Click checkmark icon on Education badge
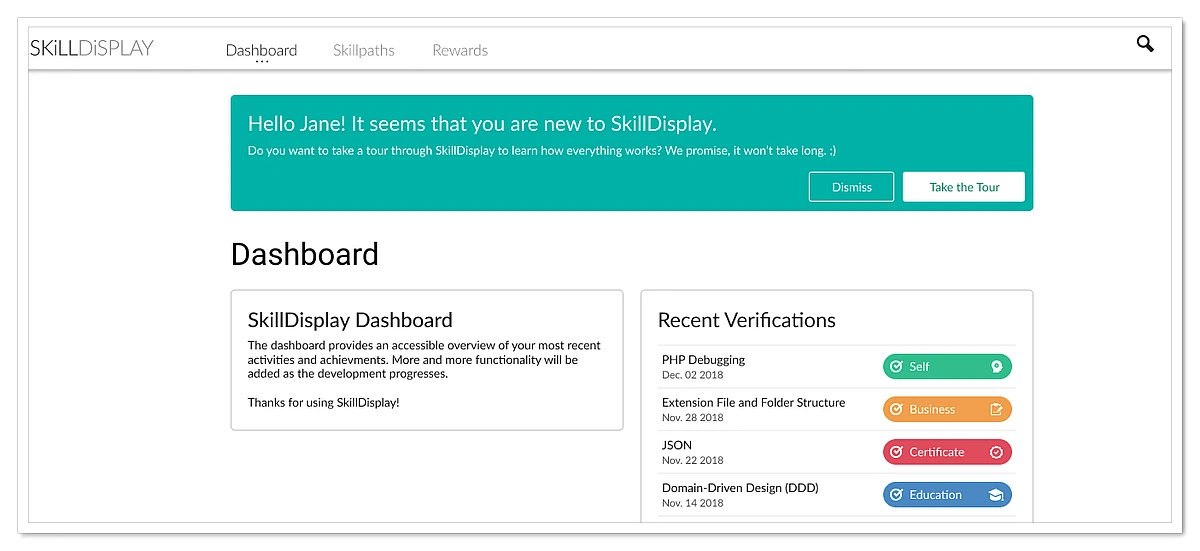1200x551 pixels. [897, 495]
